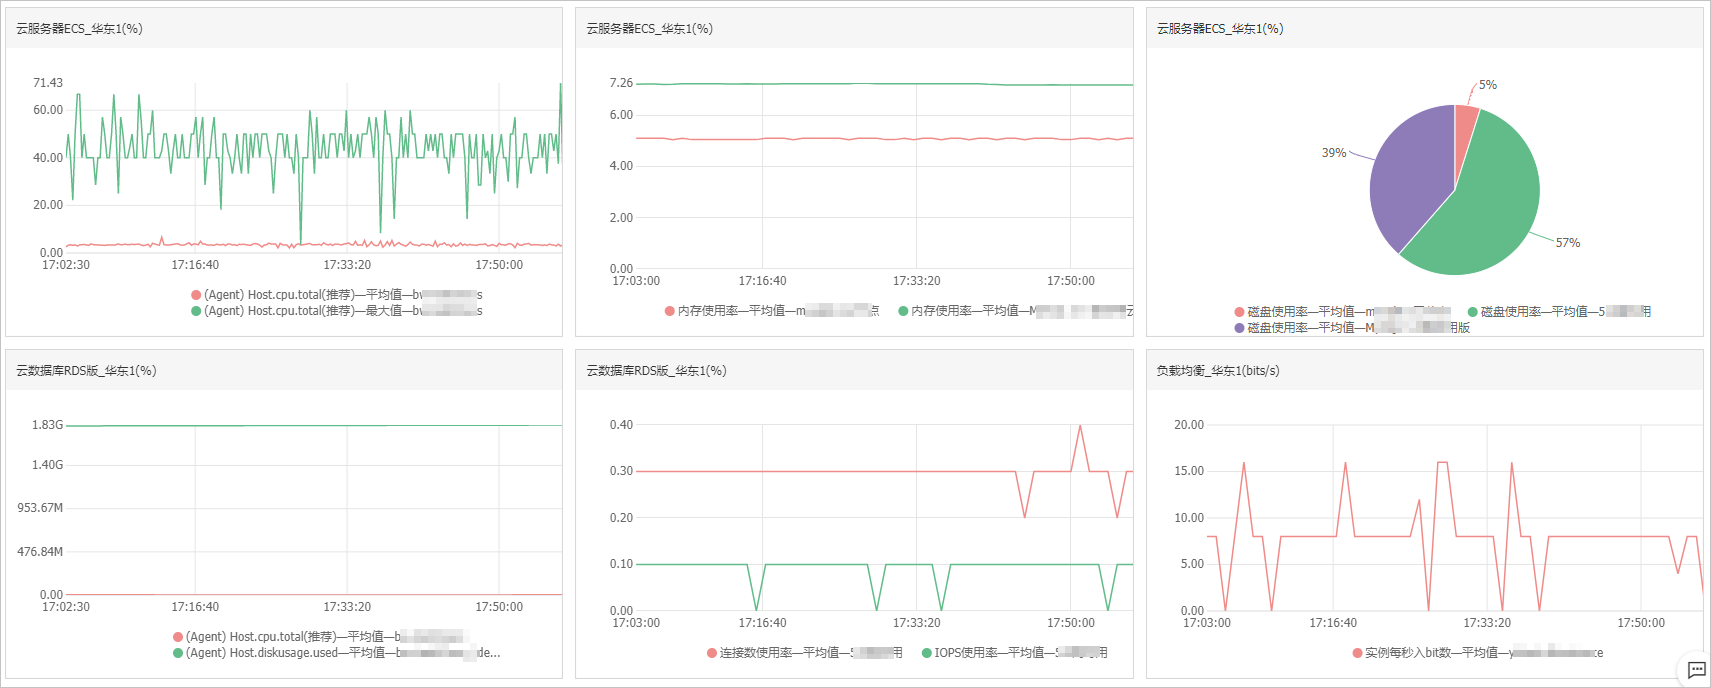Image resolution: width=1711 pixels, height=688 pixels.
Task: Toggle red 磁盘使用率 legend entry
Action: coord(1342,312)
